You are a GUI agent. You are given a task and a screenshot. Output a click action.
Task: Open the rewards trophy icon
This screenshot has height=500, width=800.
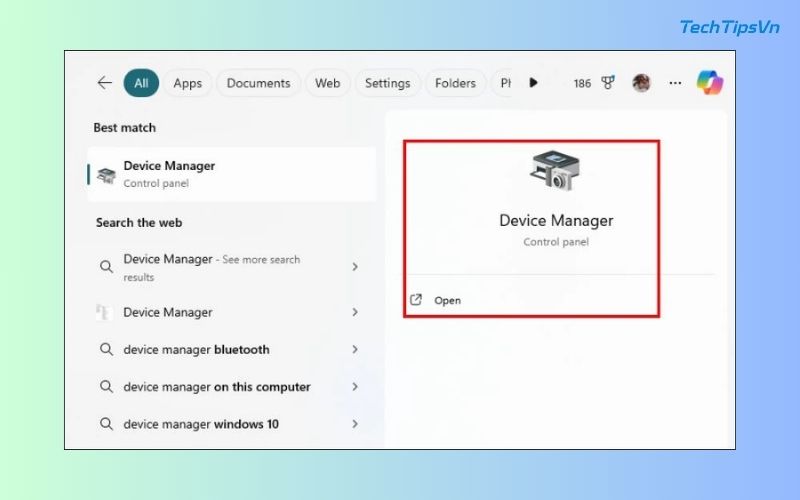click(608, 83)
